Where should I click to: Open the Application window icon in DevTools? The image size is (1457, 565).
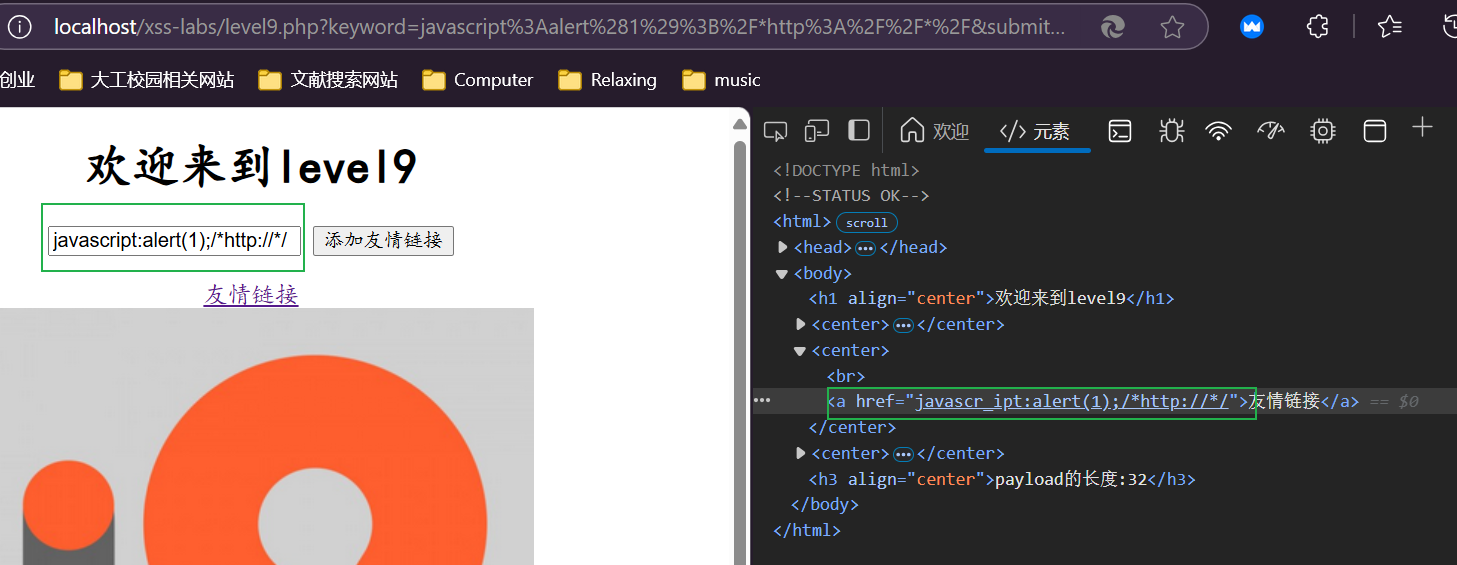1376,131
